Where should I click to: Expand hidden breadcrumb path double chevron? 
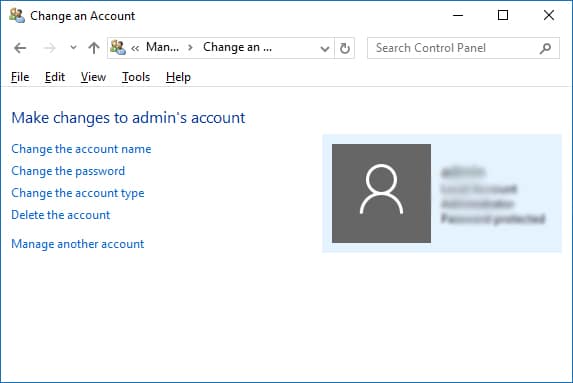[135, 48]
